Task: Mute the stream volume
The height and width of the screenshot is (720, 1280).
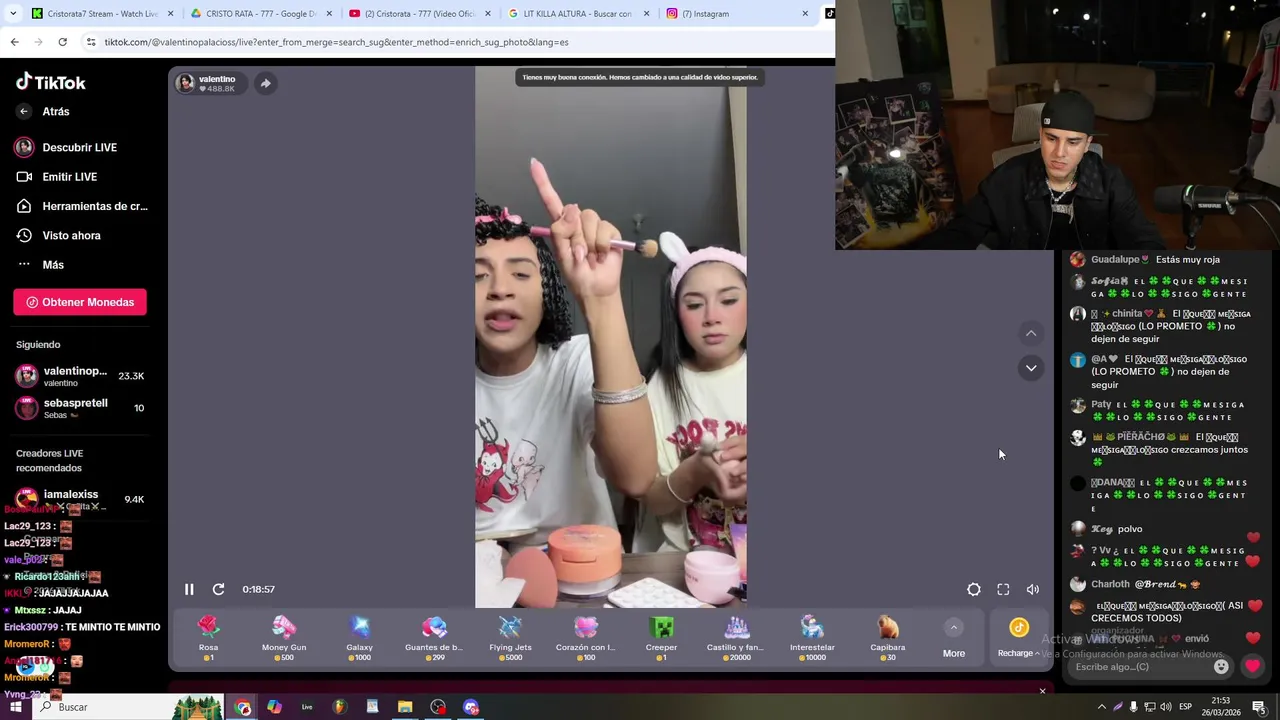Action: click(1032, 590)
